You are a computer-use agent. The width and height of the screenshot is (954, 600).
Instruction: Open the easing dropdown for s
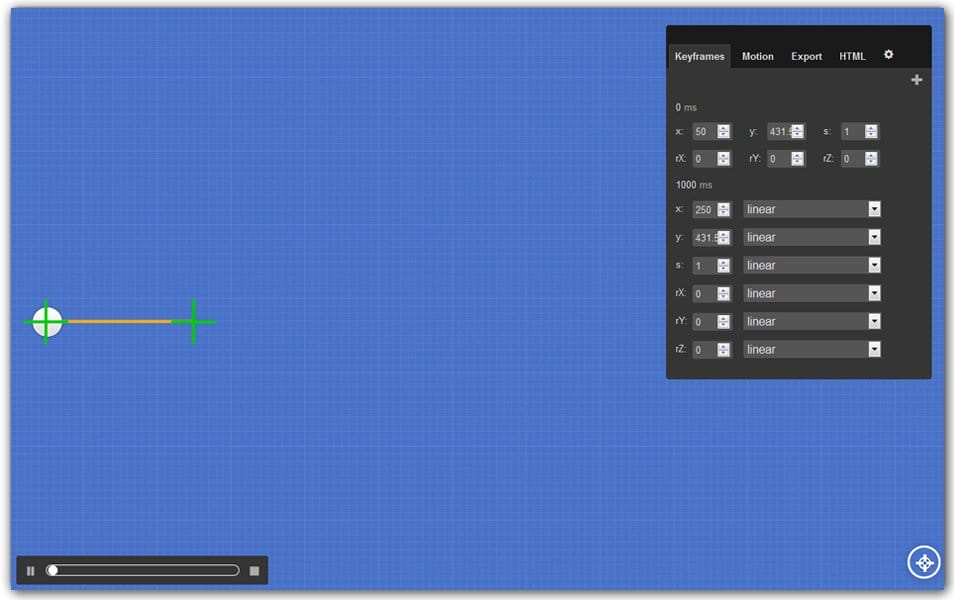(874, 265)
